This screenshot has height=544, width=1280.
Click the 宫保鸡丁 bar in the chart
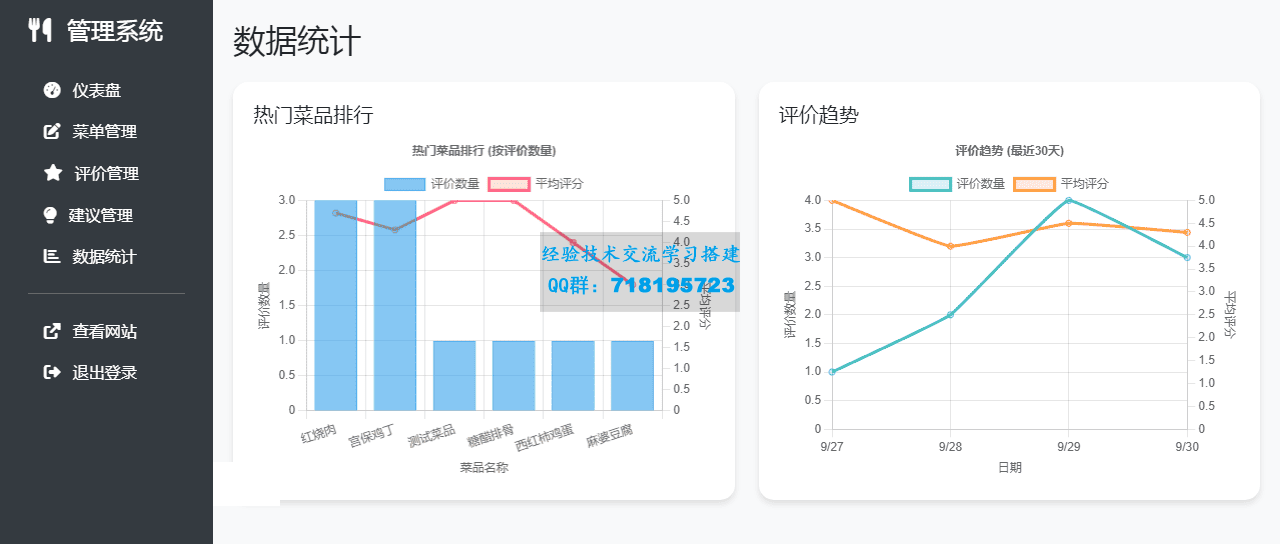[395, 305]
